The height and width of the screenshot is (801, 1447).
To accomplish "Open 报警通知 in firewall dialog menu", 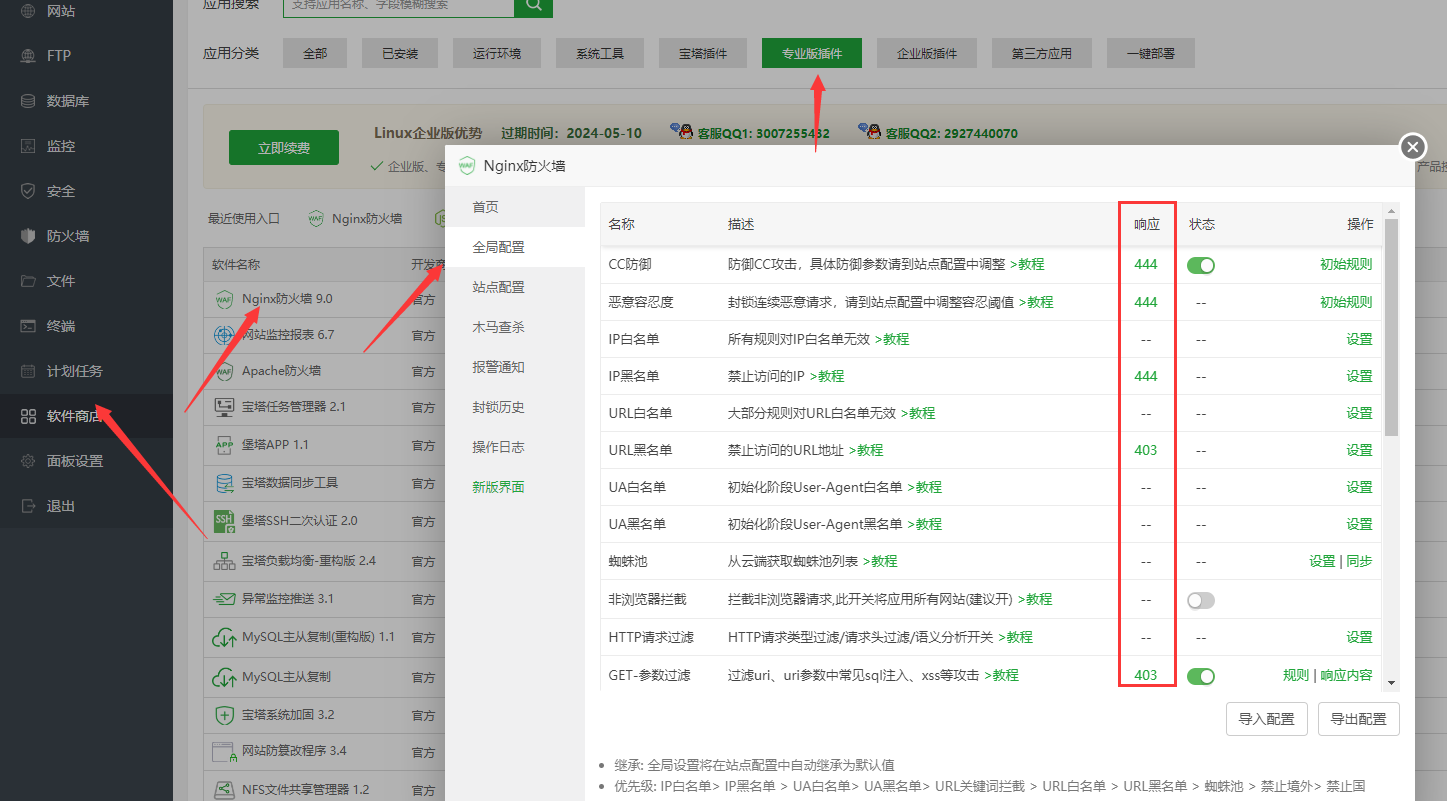I will click(x=515, y=367).
